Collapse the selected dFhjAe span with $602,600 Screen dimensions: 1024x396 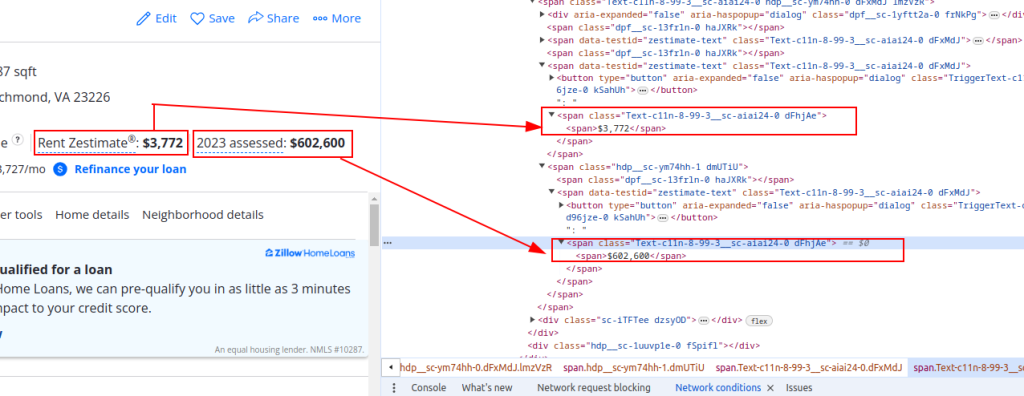tap(561, 242)
